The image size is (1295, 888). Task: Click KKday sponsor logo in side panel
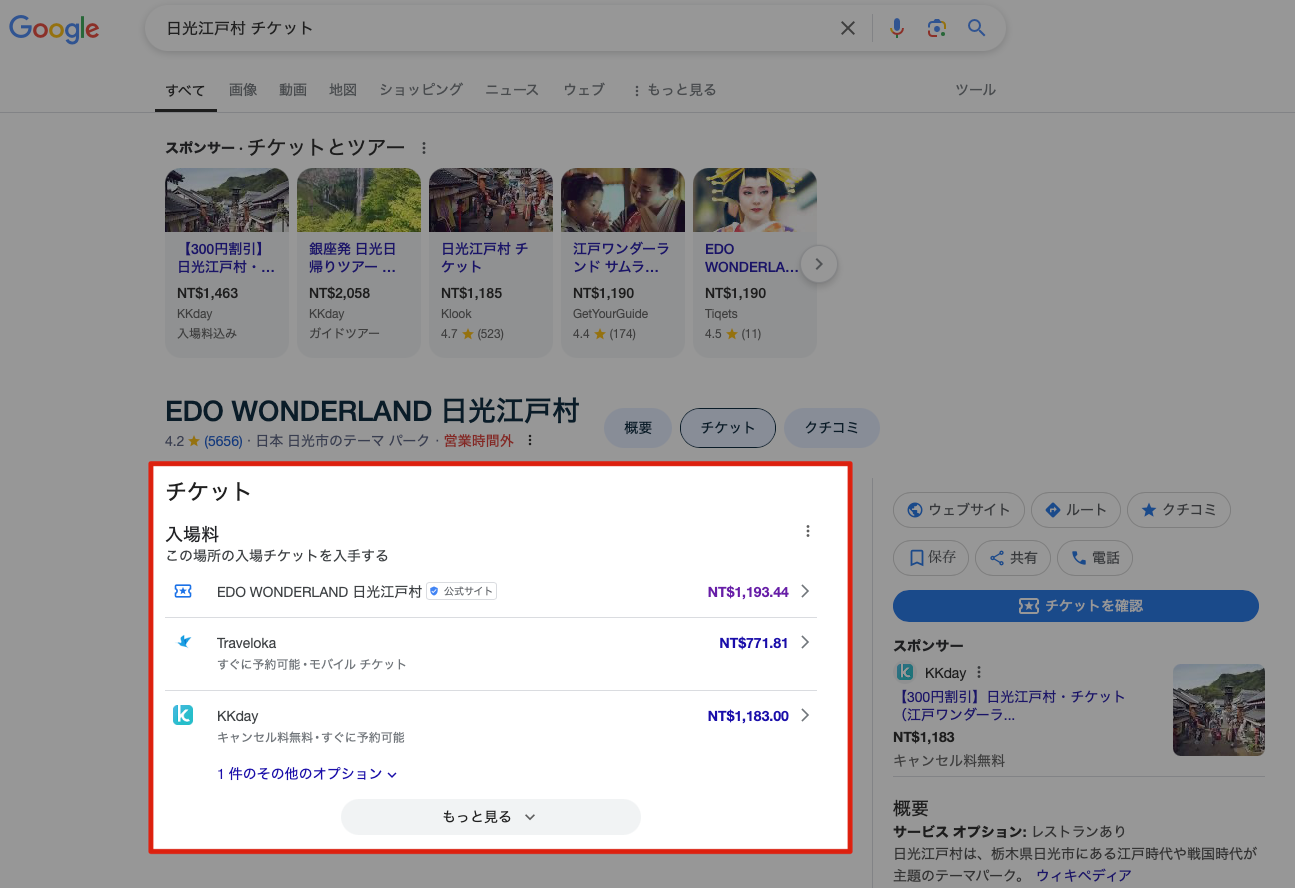tap(905, 672)
